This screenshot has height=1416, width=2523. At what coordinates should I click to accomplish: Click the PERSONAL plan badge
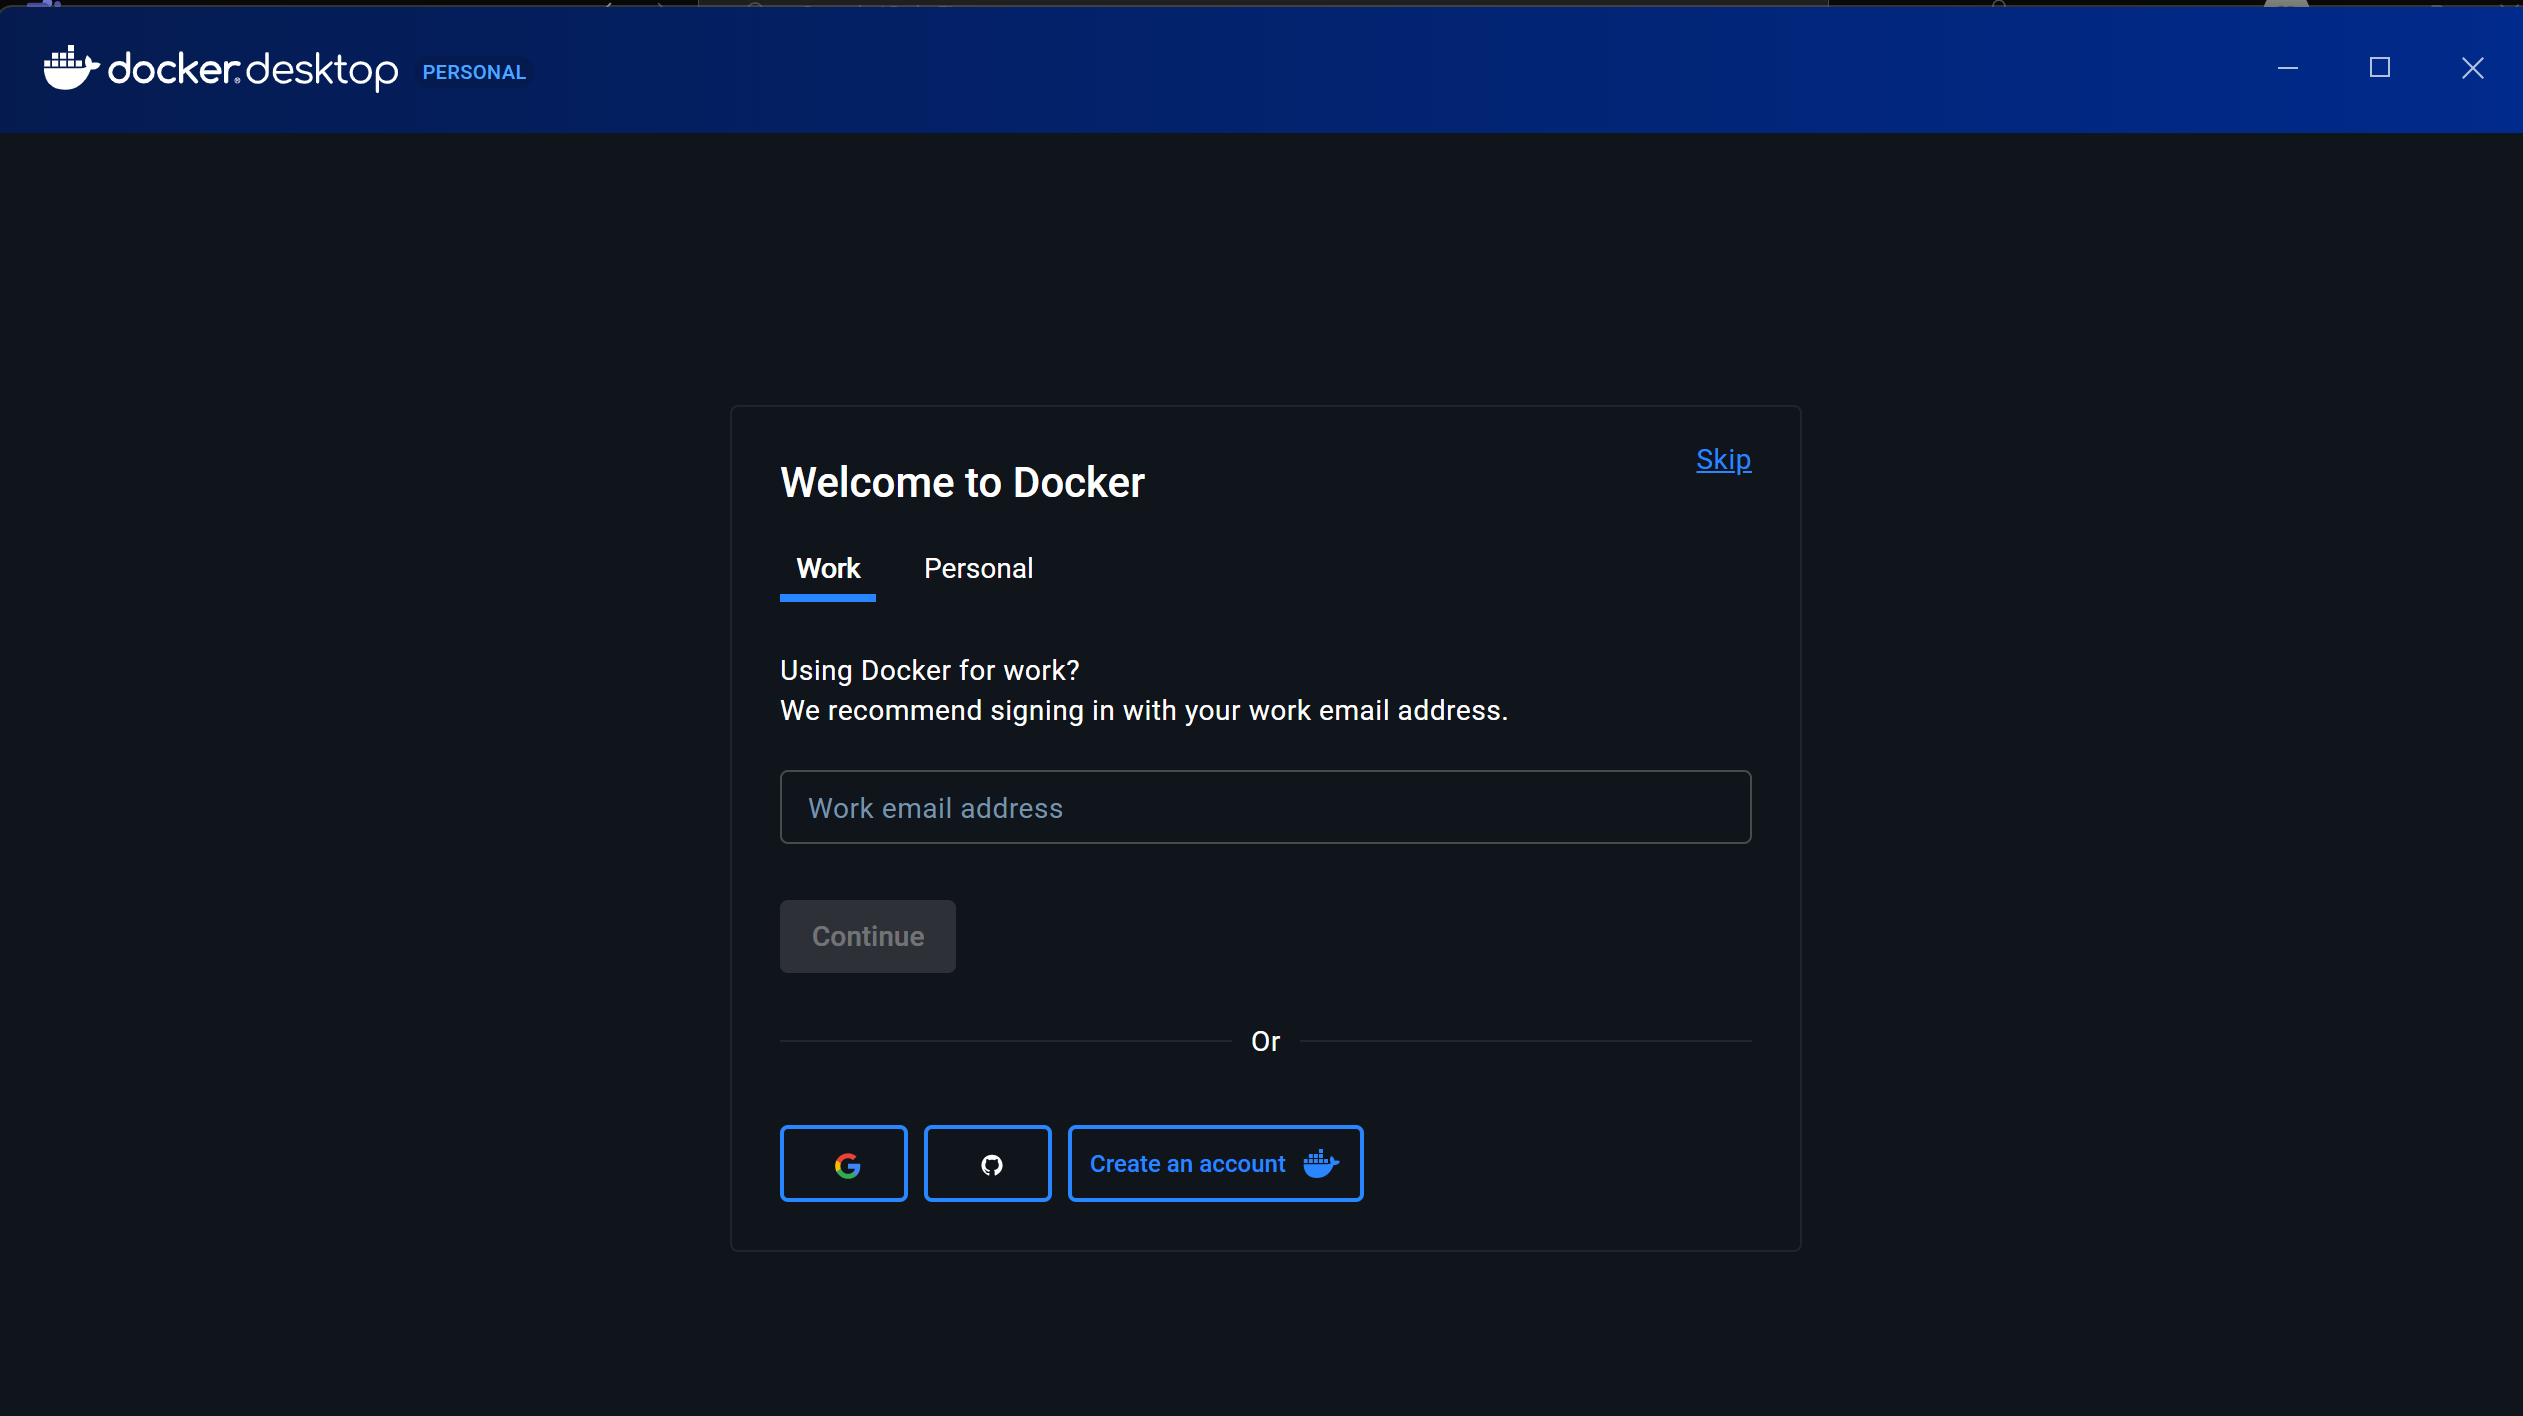tap(474, 72)
